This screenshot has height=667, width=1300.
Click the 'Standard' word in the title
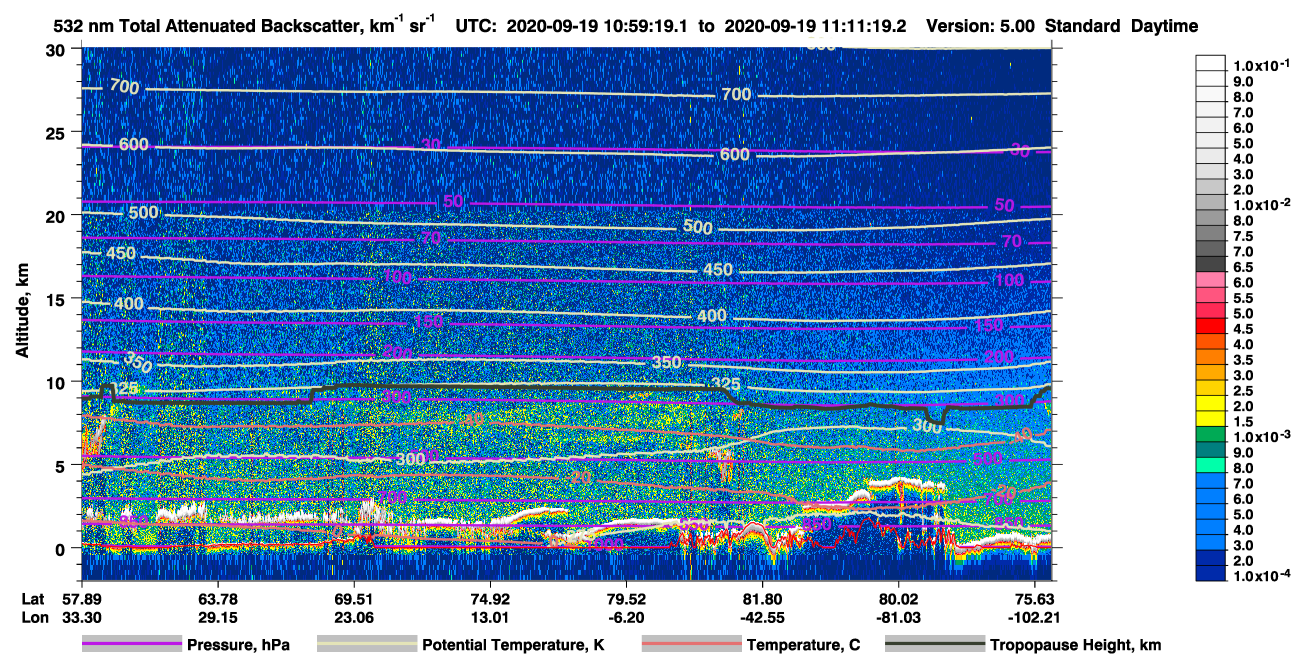pos(1084,26)
